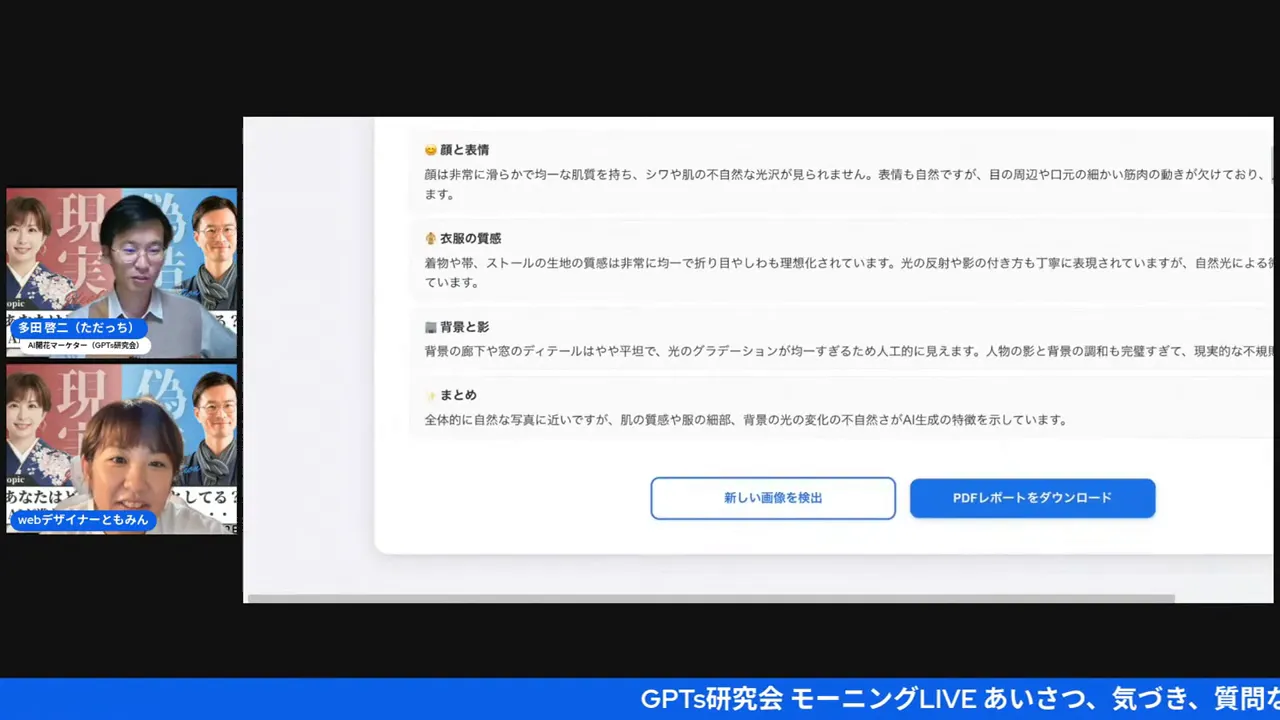Image resolution: width=1280 pixels, height=720 pixels.
Task: Click the webデザイナーともみん name label
Action: pos(82,520)
